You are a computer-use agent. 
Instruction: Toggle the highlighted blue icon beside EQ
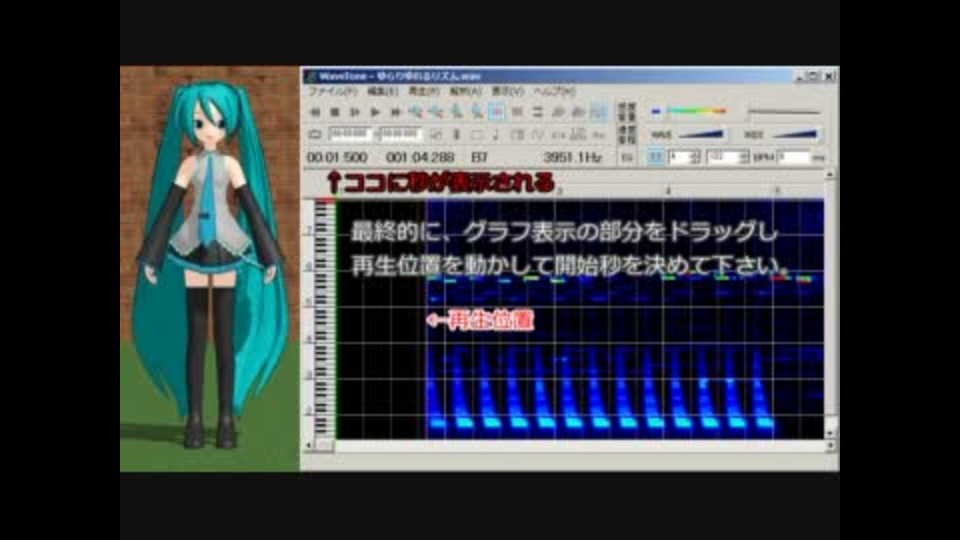click(655, 157)
